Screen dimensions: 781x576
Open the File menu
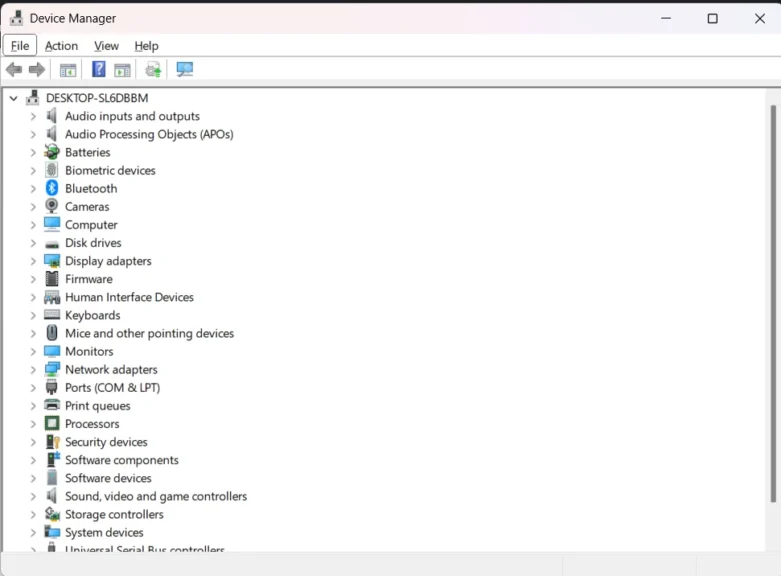click(x=20, y=46)
